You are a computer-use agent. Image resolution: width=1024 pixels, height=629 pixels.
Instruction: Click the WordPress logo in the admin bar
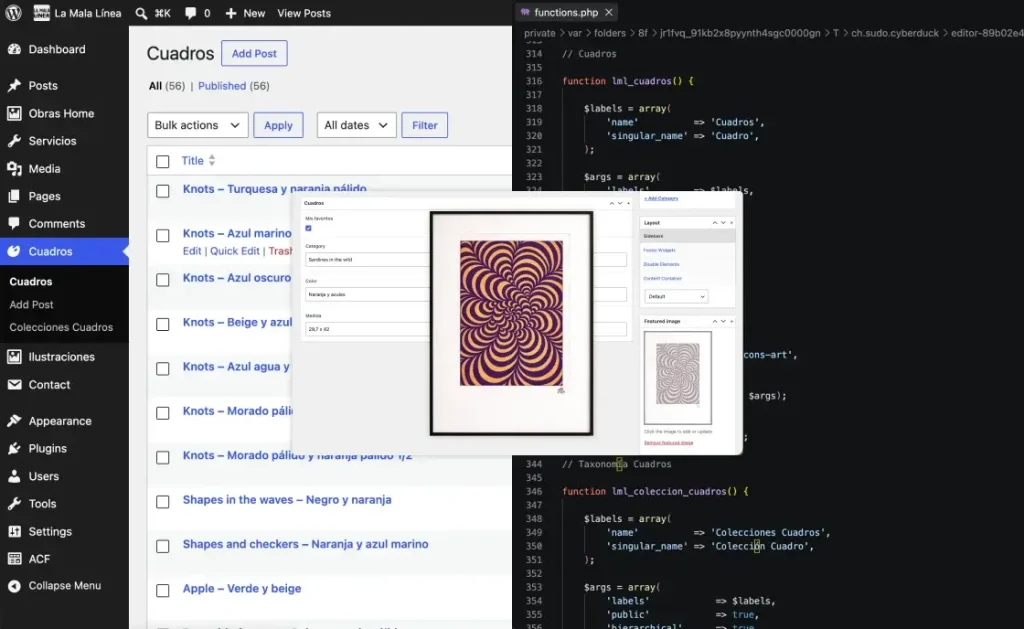13,13
